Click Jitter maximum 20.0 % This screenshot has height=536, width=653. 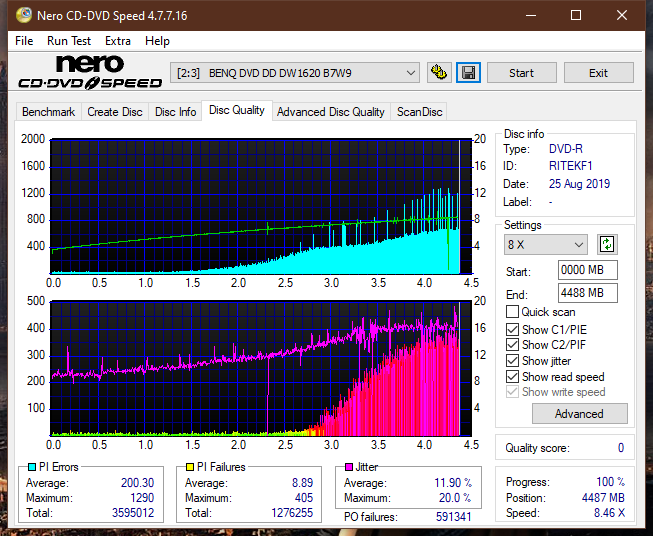(455, 498)
